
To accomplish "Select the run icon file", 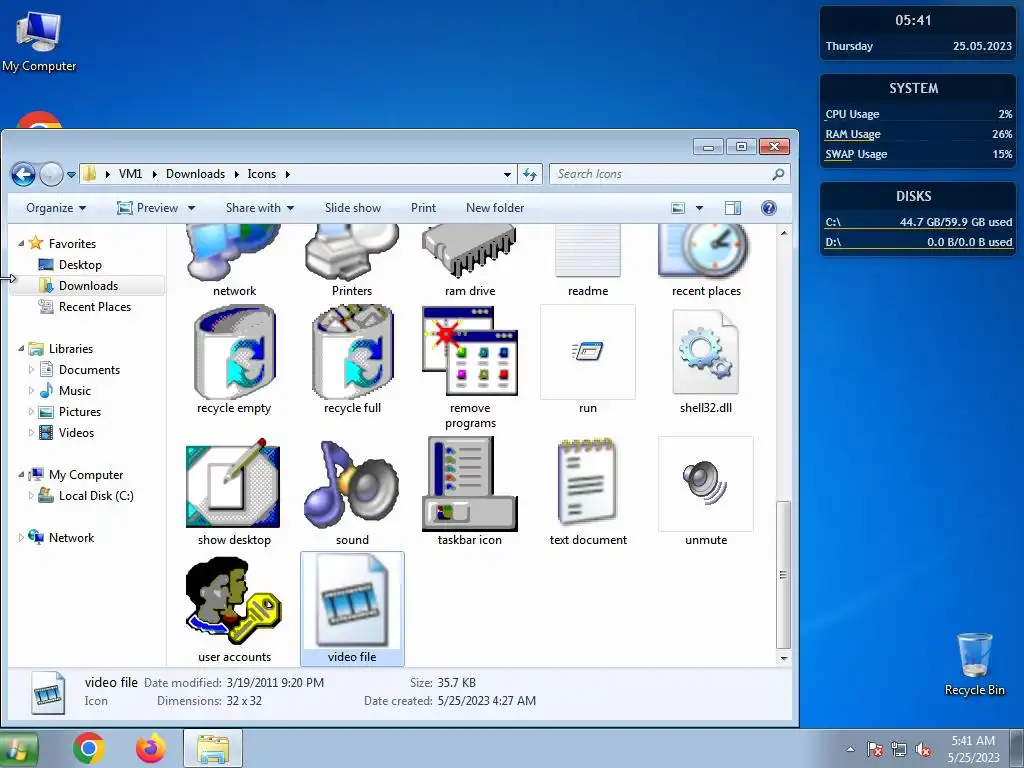I will pos(588,359).
